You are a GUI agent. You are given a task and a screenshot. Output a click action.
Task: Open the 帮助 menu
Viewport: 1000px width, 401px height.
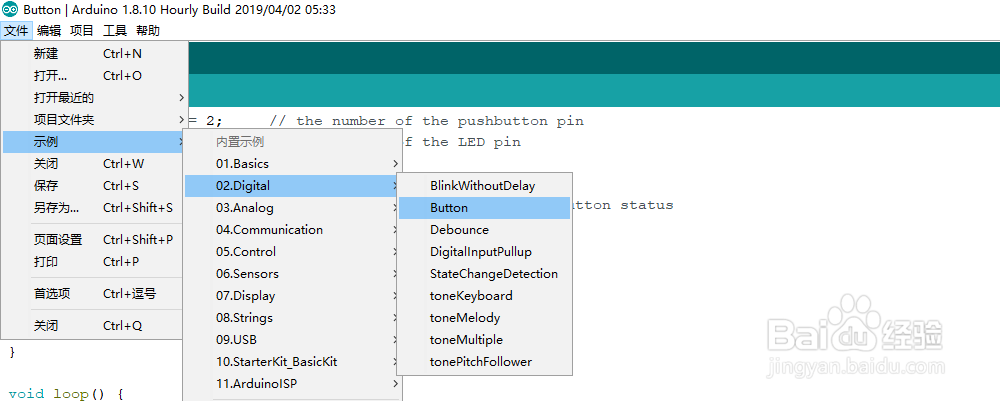click(148, 31)
